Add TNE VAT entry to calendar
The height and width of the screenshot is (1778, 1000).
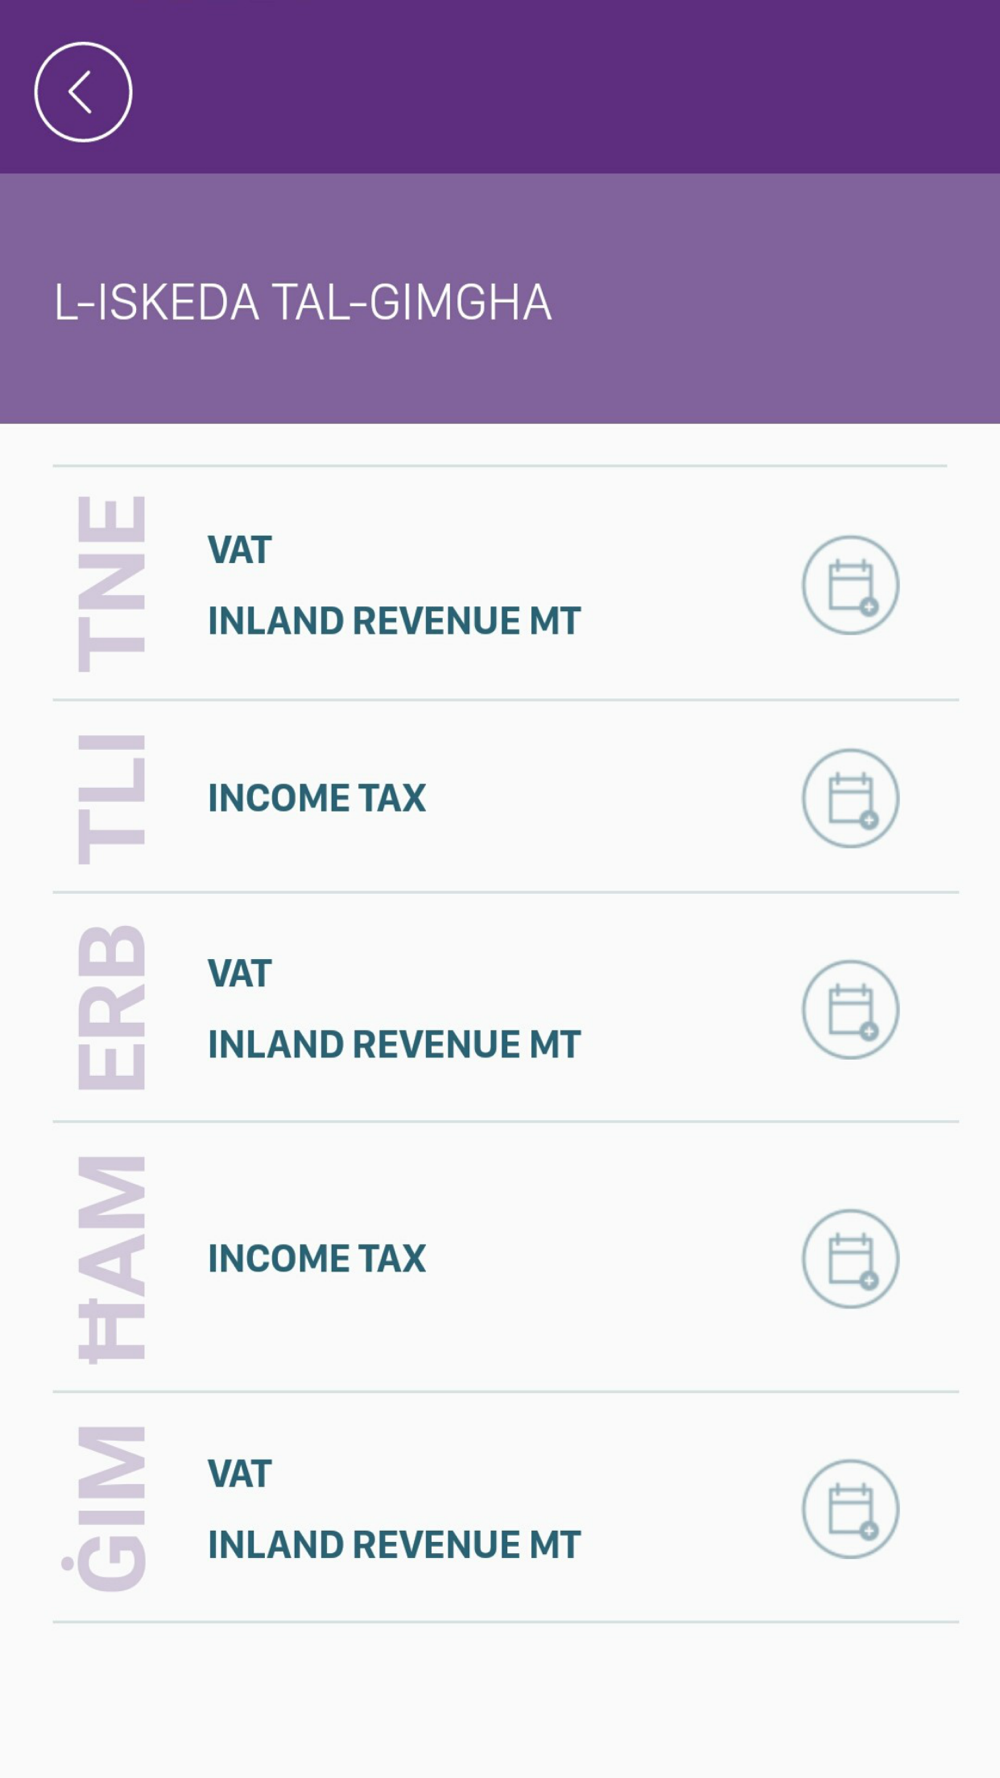(850, 585)
